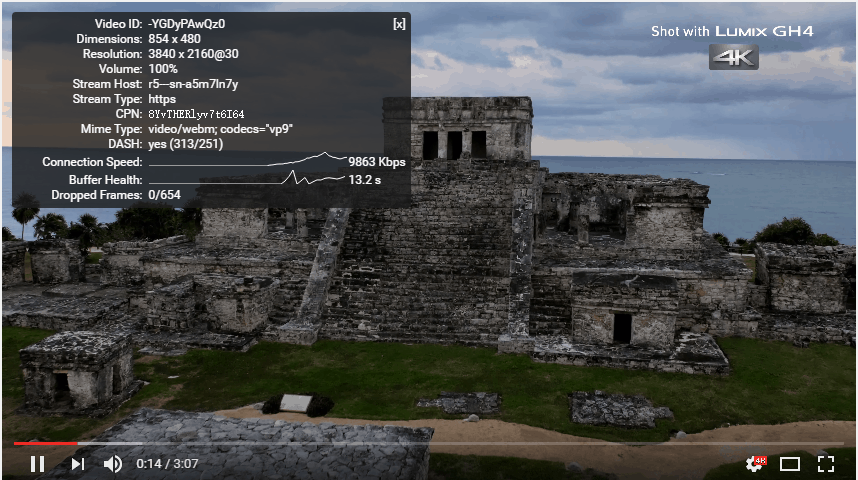Click the Stream Host value r5---sn-a5m7ln7y
The image size is (858, 480).
point(193,84)
